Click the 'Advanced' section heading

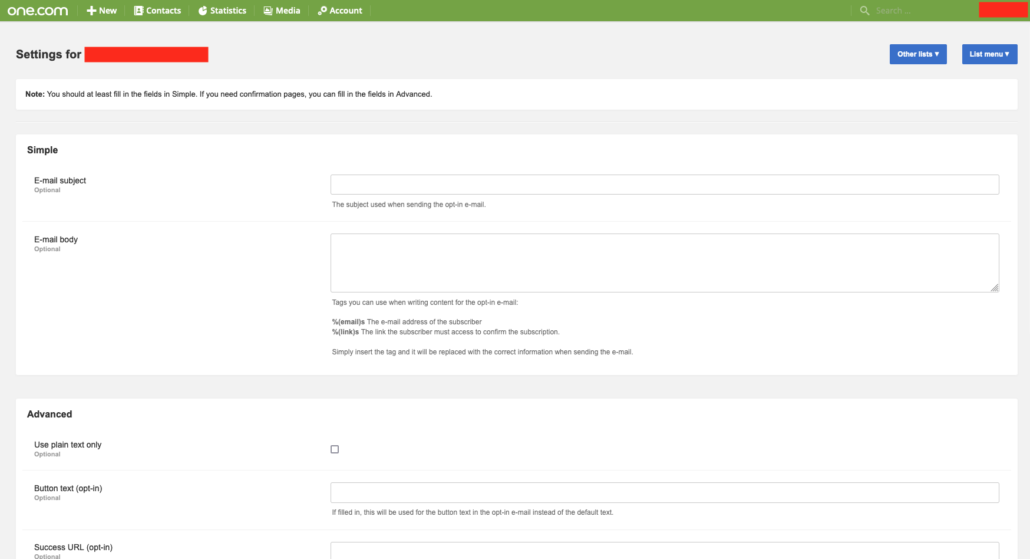point(49,414)
